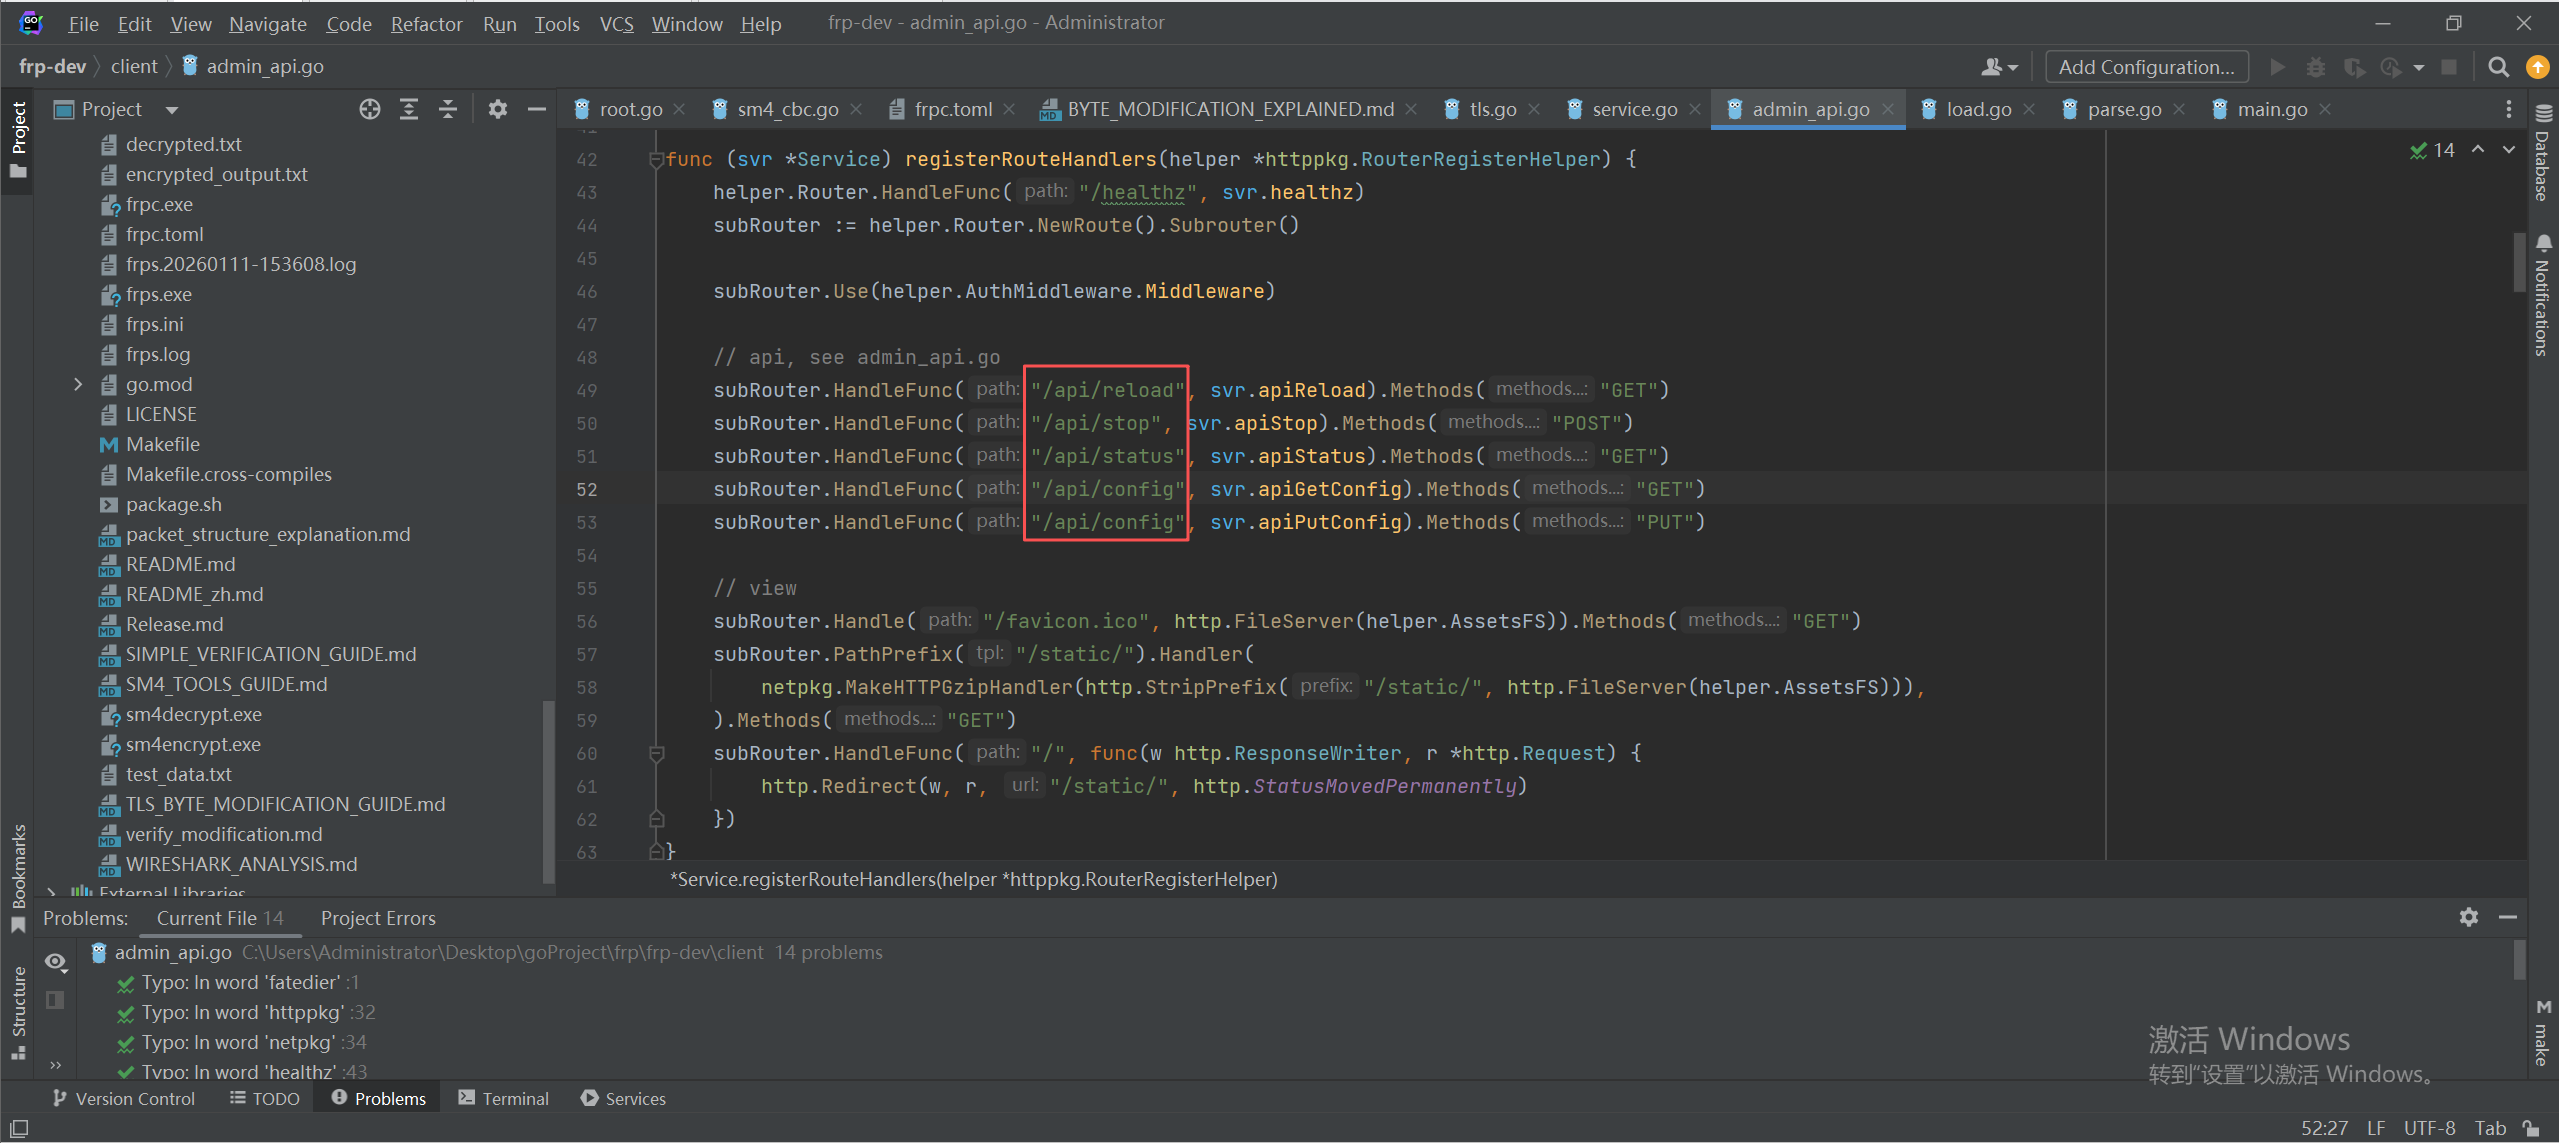Toggle the Problems preview eye icon
This screenshot has height=1143, width=2559.
pos(56,962)
